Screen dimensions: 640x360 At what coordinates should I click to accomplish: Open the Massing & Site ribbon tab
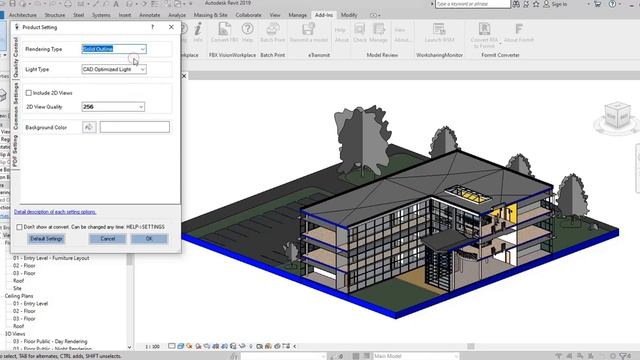pos(211,15)
